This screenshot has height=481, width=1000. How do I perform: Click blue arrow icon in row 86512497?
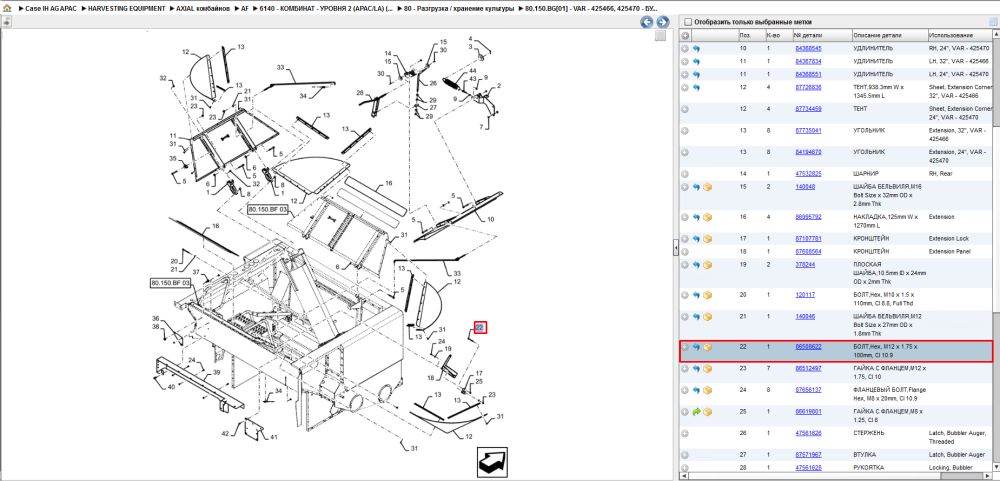[696, 369]
